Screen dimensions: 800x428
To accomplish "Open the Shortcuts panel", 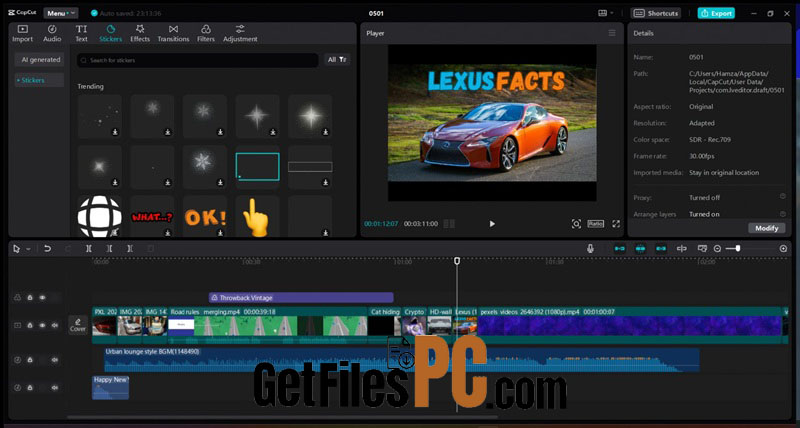I will pos(657,13).
